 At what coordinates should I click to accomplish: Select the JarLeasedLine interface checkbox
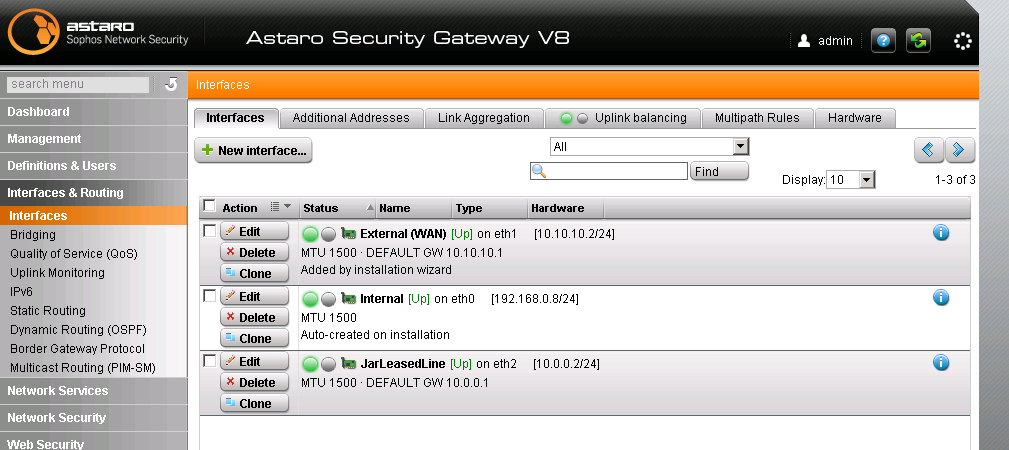pyautogui.click(x=209, y=361)
